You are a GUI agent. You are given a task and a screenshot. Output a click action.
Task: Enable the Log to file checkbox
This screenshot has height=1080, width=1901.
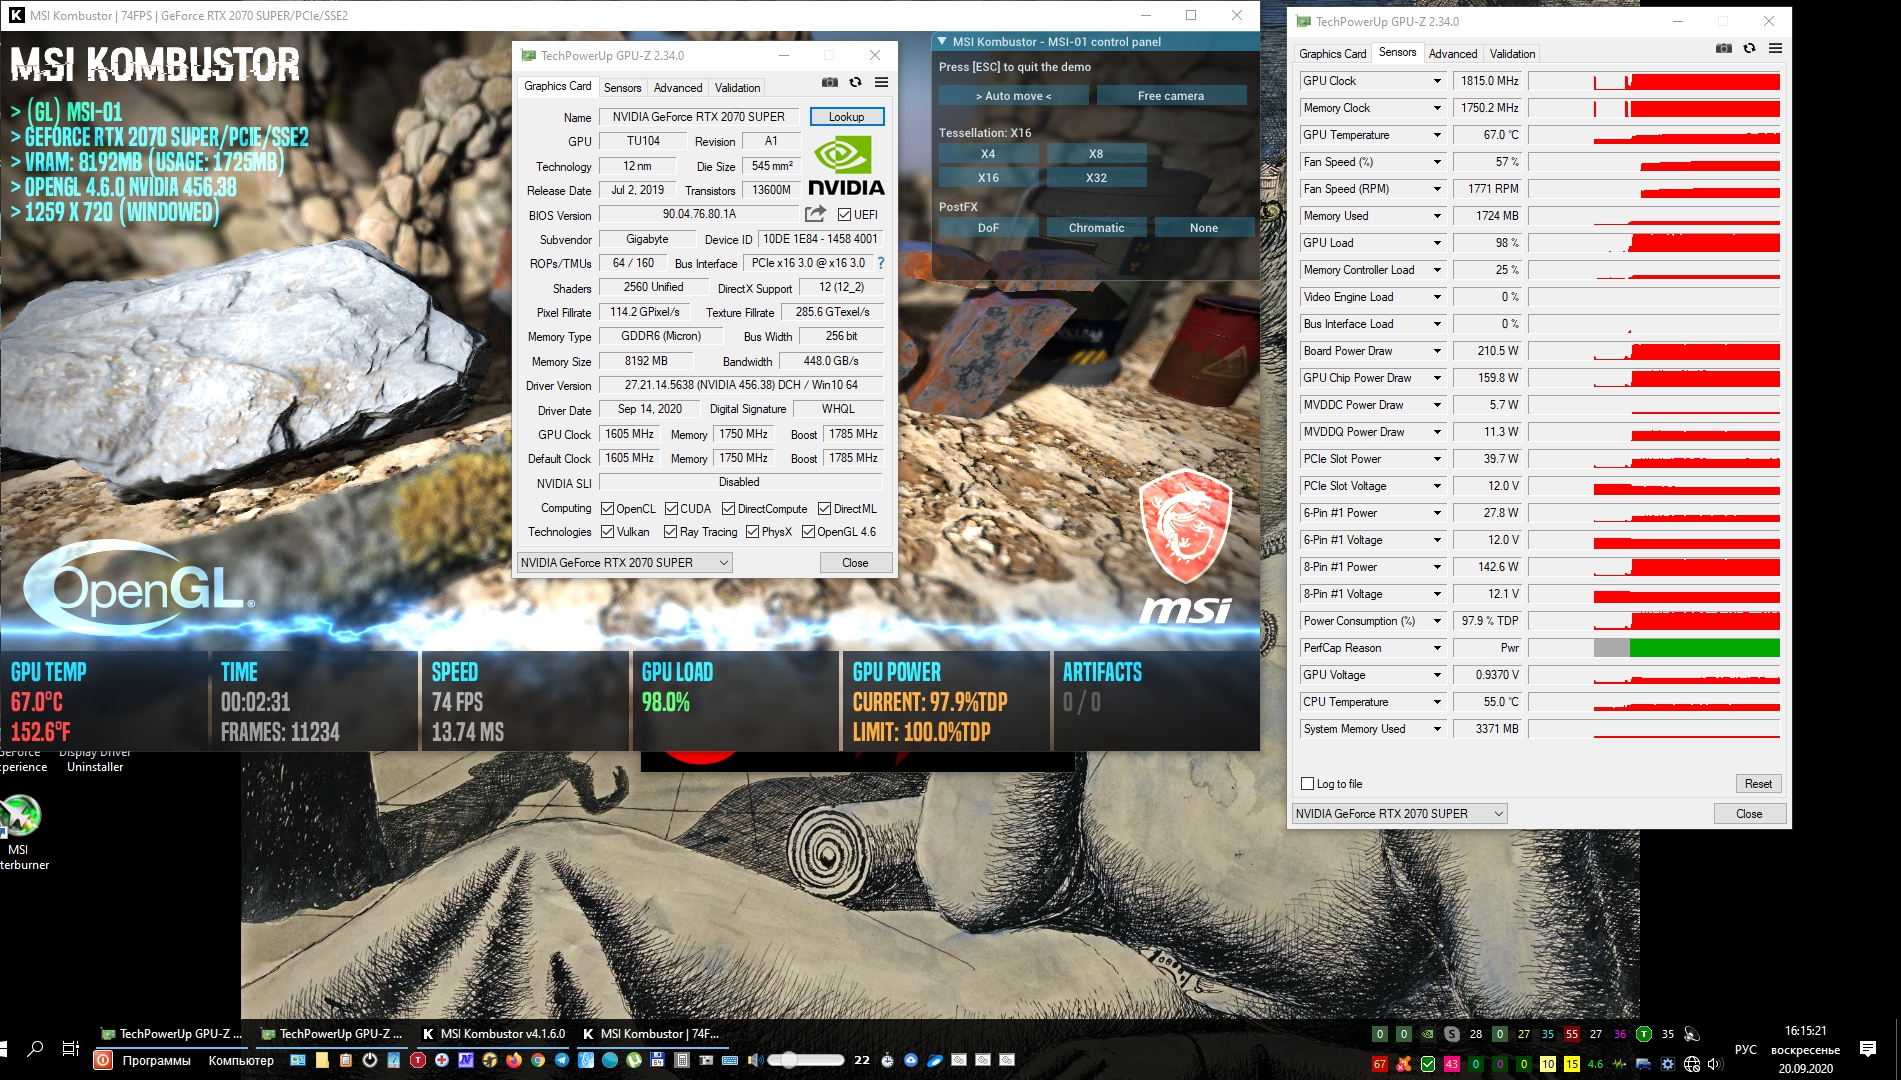pos(1307,784)
